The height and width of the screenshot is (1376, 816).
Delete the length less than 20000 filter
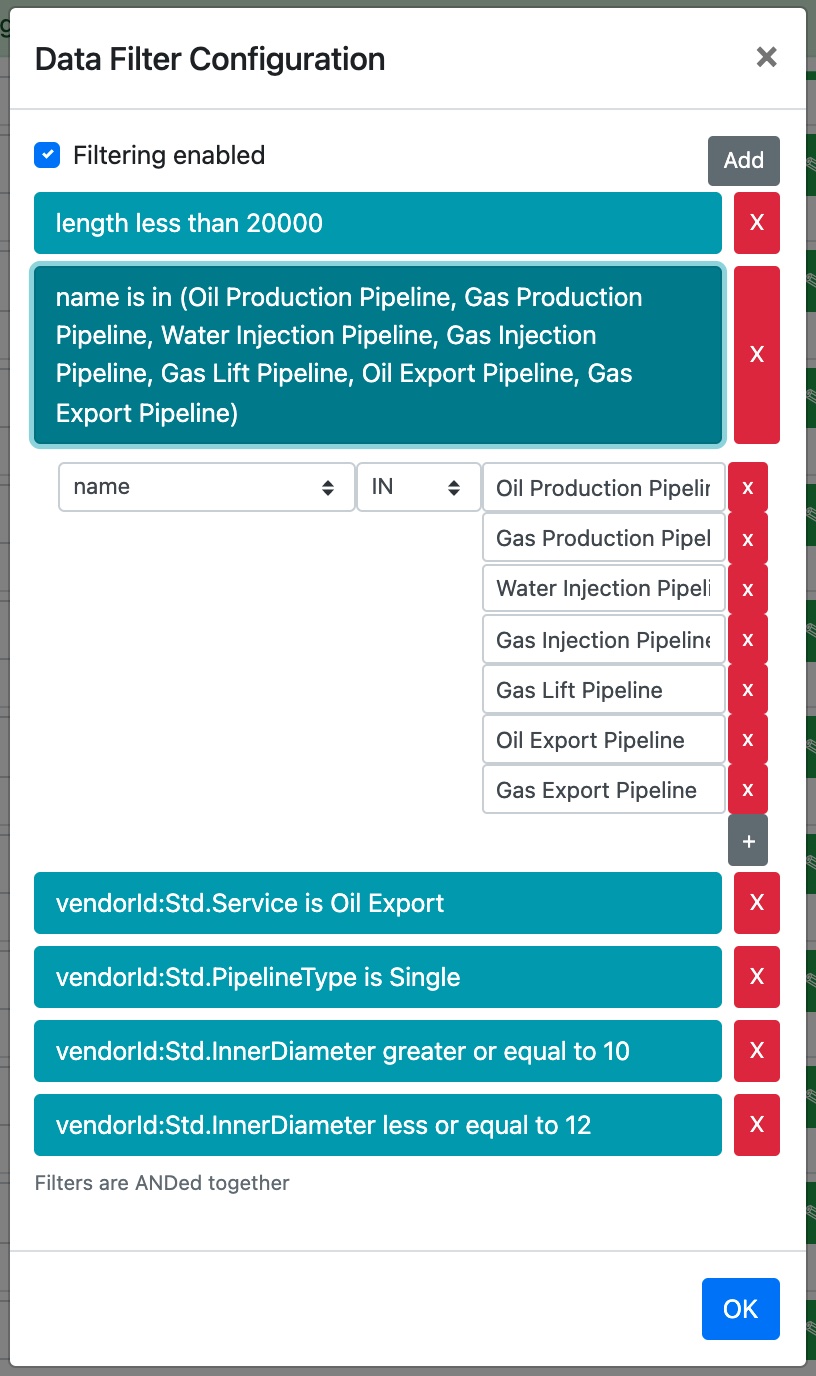(x=756, y=223)
